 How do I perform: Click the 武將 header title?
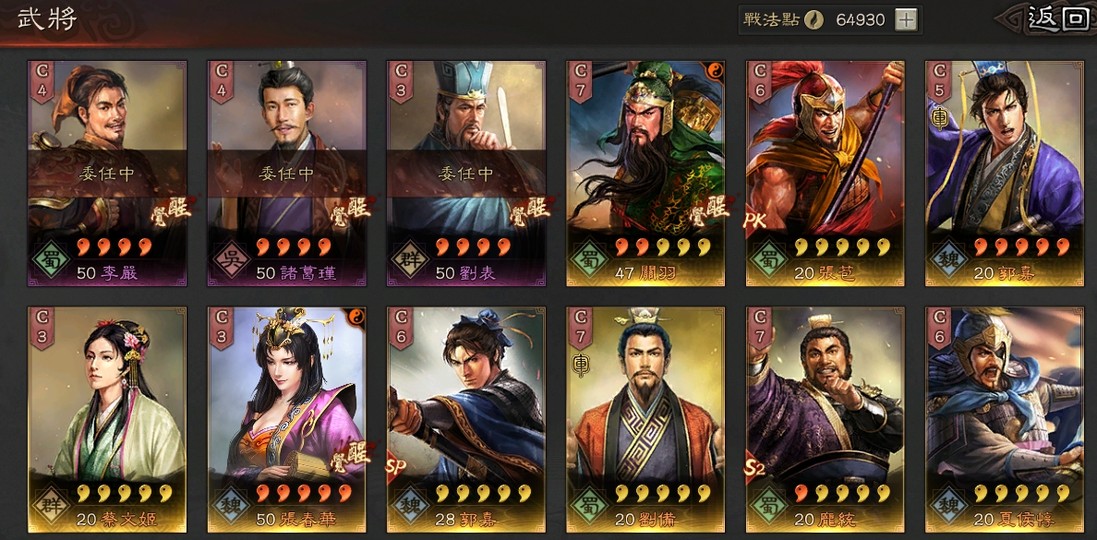46,19
